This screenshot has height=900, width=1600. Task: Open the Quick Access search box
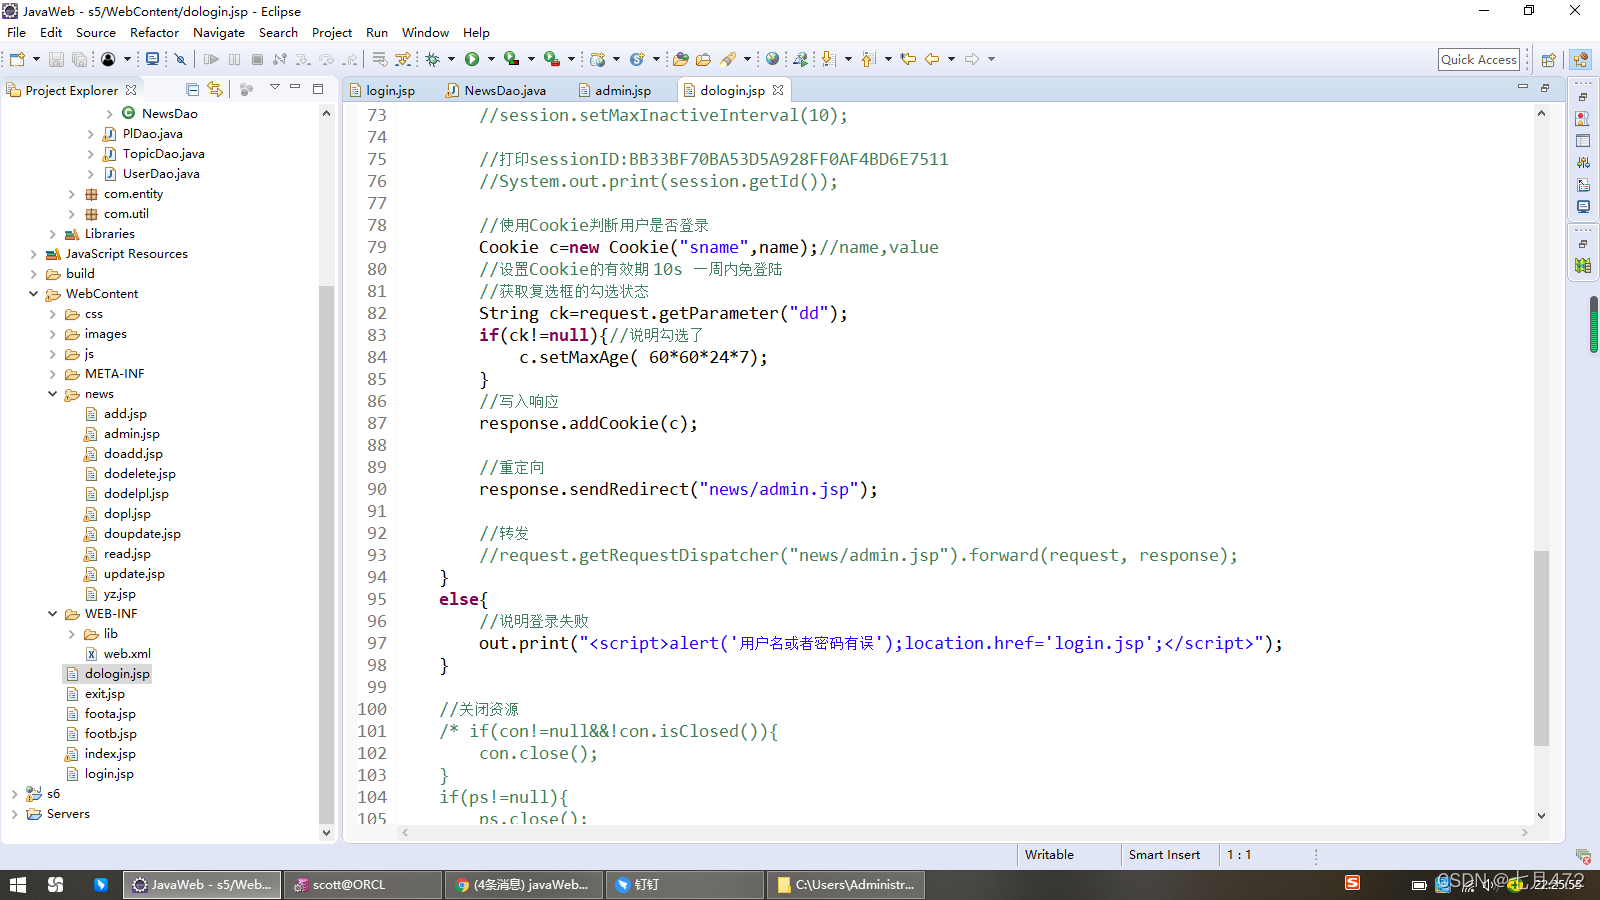1478,58
